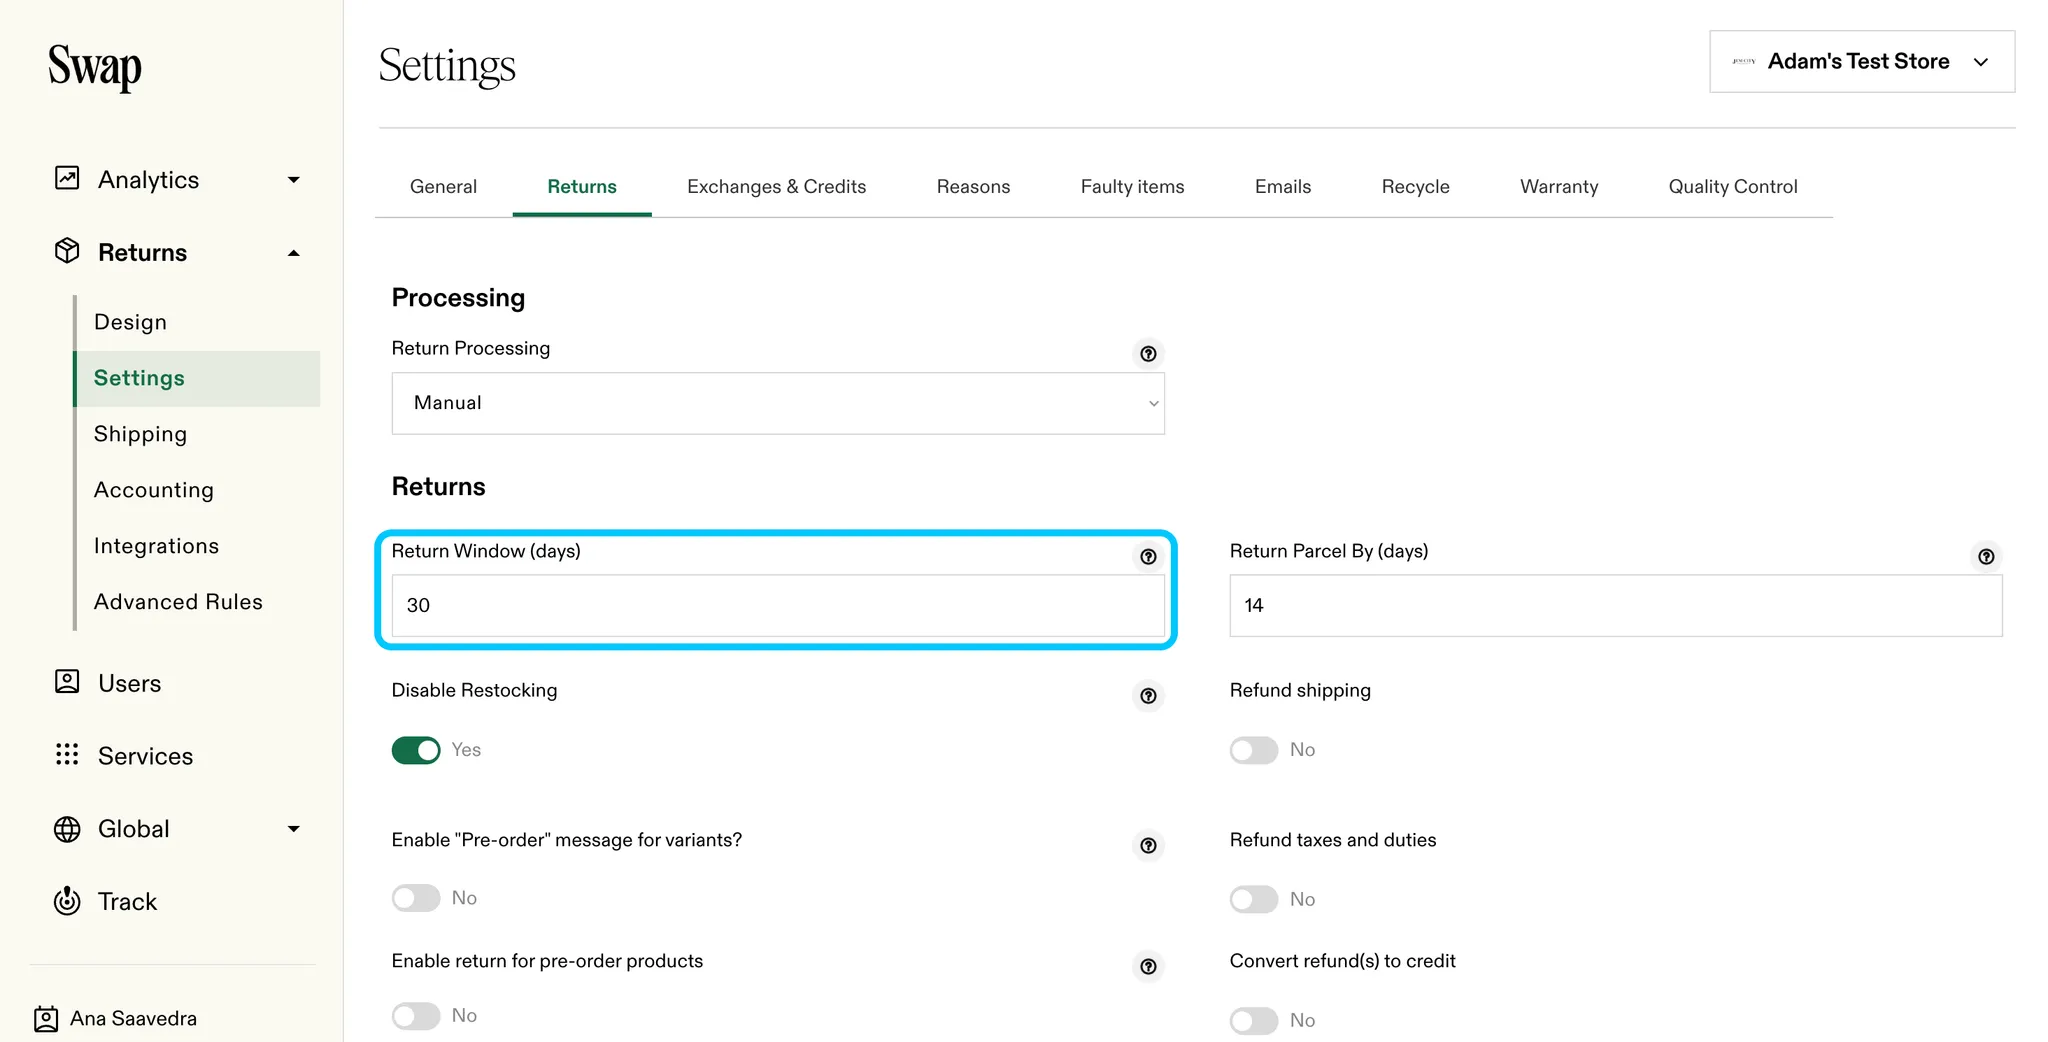Turn off the Disable Restocking toggle

(416, 750)
